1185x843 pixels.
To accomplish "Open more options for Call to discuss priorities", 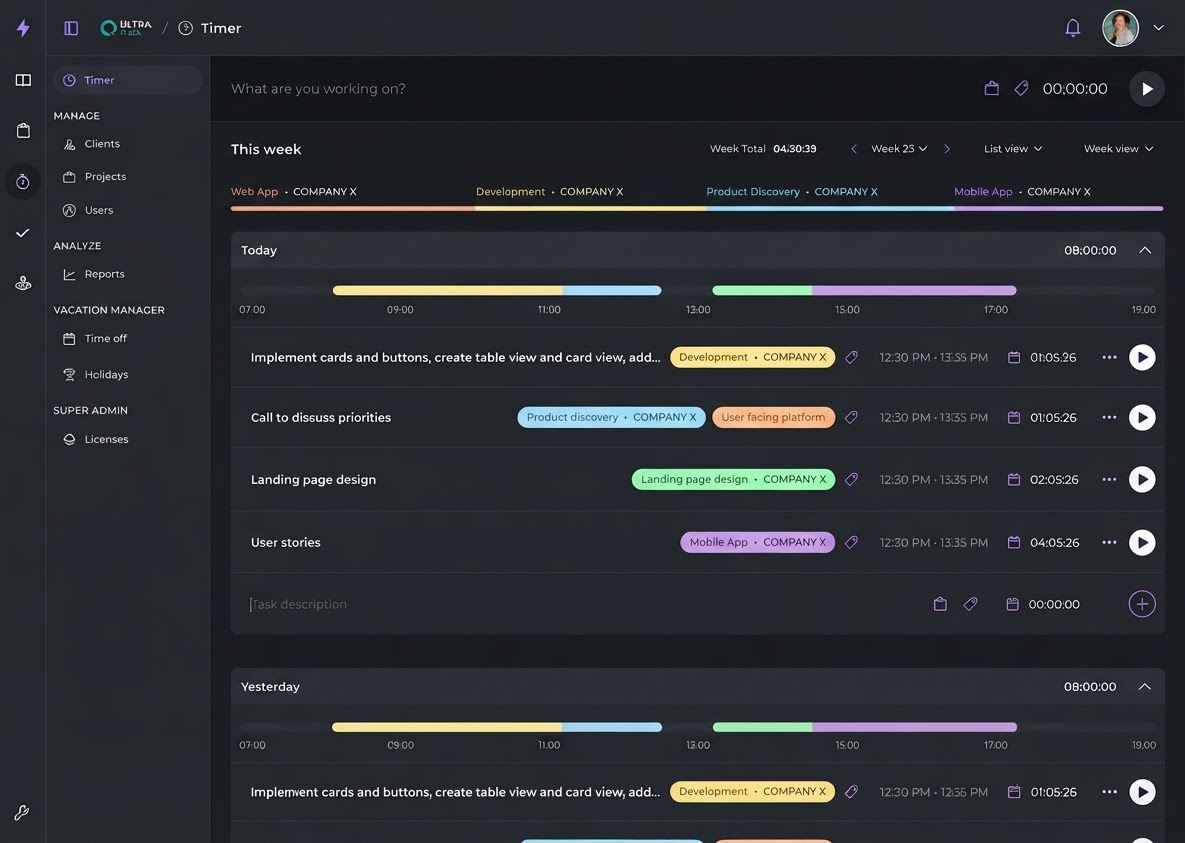I will (1109, 417).
